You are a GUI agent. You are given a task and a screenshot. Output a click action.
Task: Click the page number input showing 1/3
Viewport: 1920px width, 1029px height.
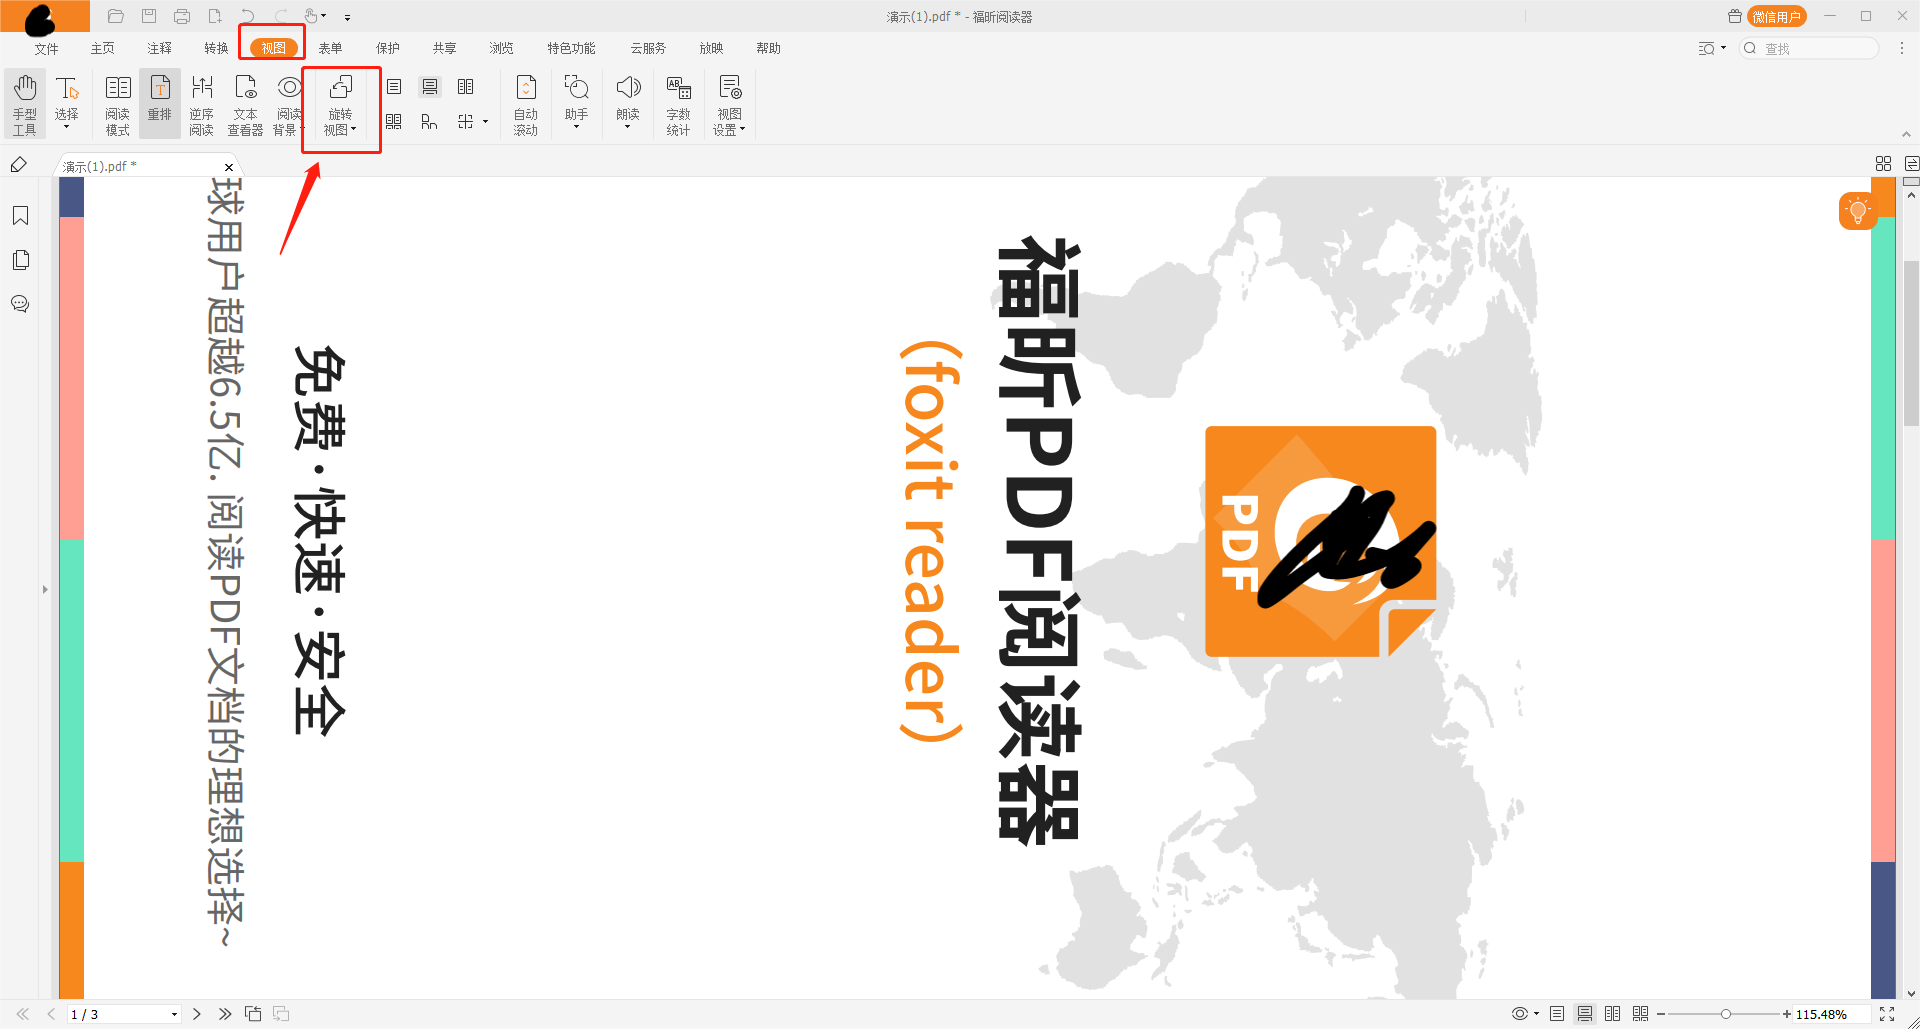(118, 1013)
